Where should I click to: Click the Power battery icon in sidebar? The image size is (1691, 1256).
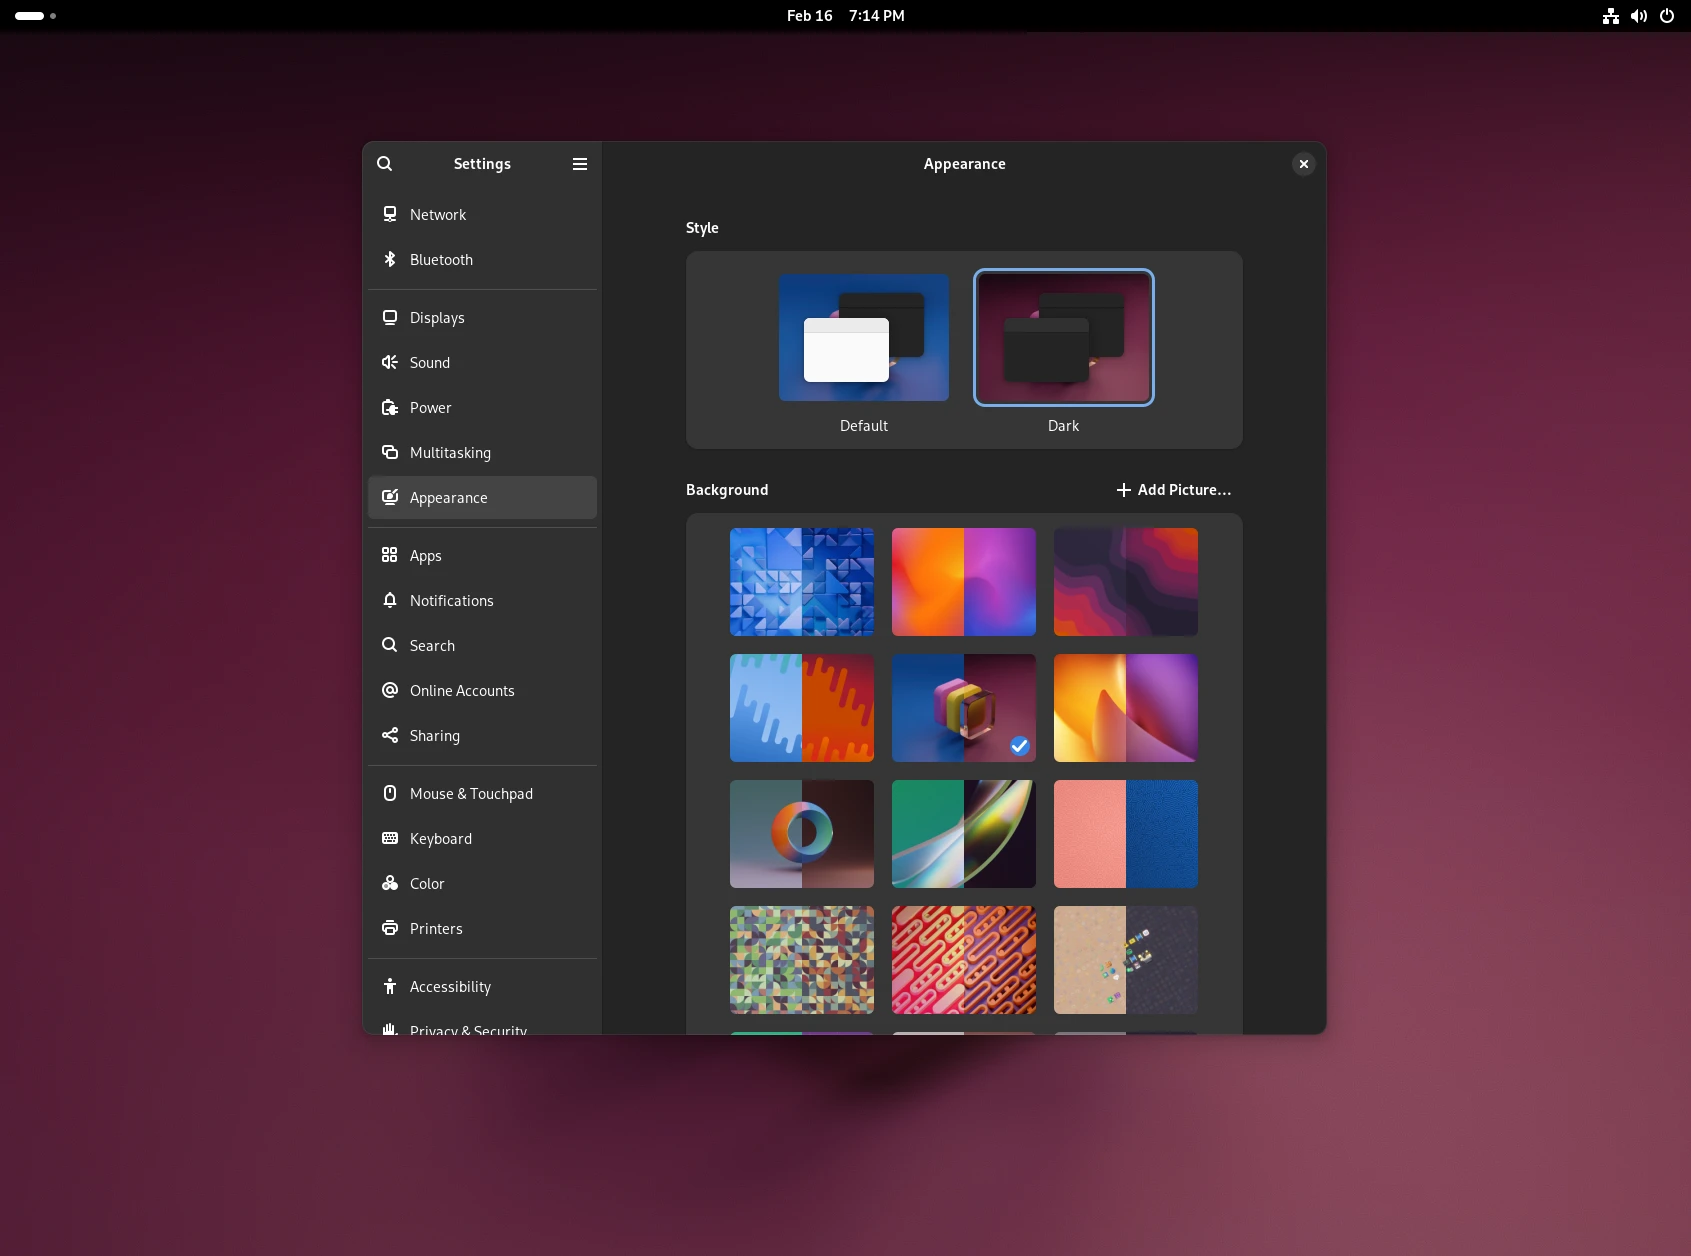pos(390,408)
